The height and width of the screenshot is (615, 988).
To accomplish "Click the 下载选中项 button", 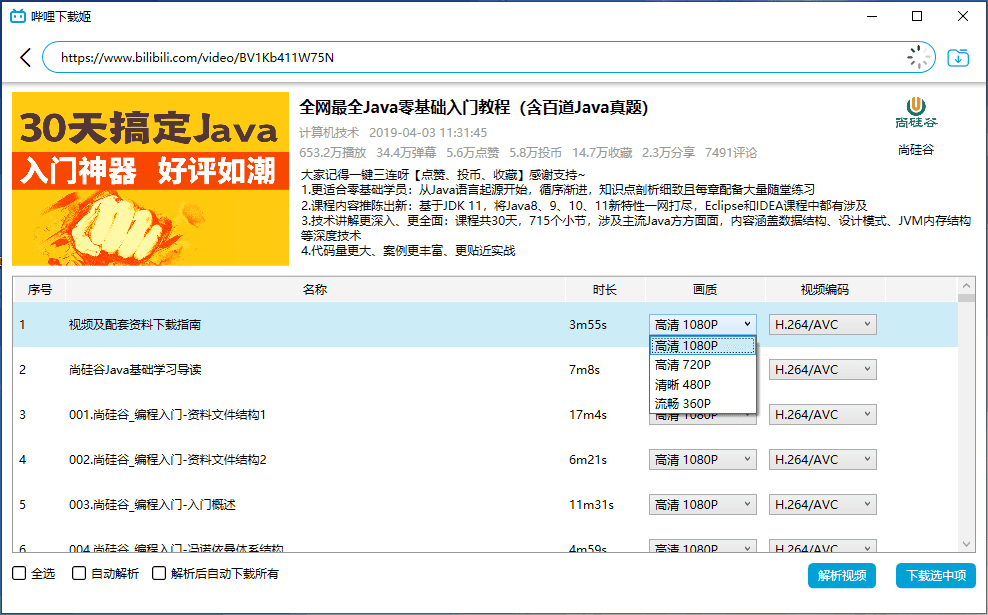I will coord(936,575).
